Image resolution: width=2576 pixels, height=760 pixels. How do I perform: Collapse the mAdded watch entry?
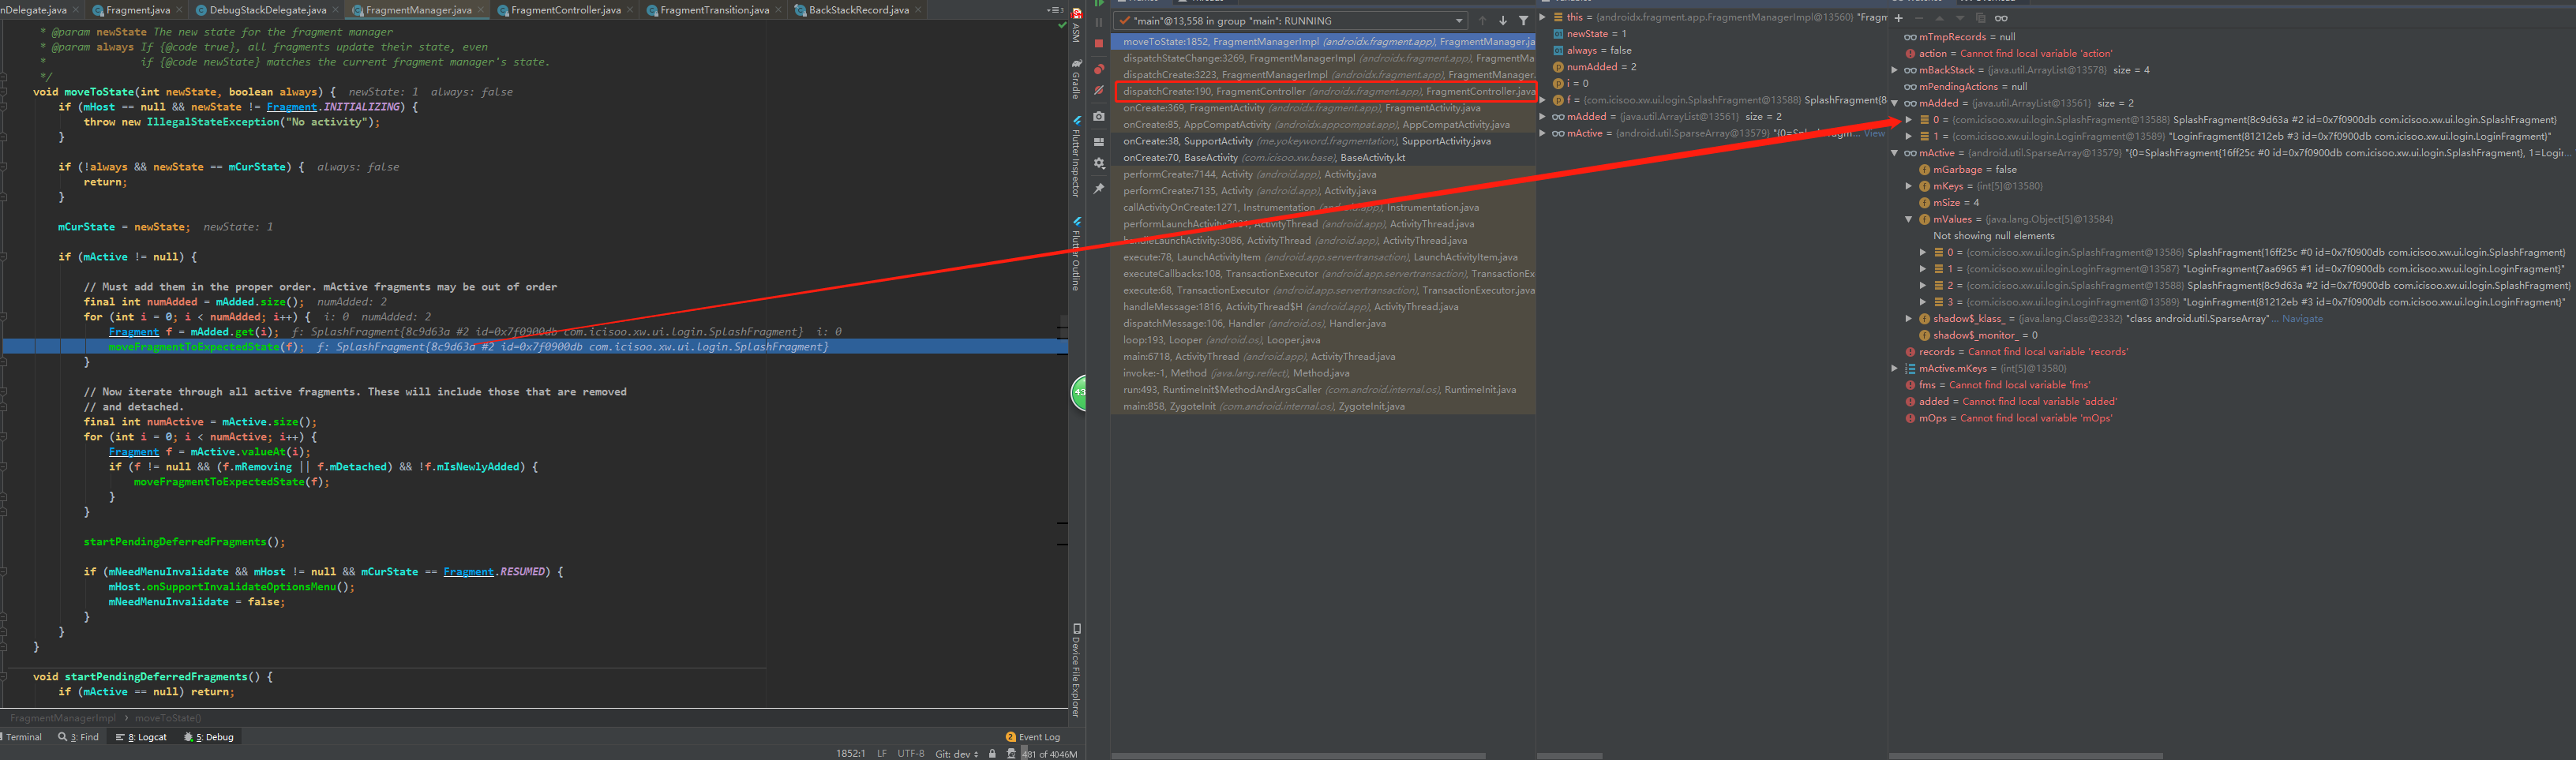point(1895,103)
